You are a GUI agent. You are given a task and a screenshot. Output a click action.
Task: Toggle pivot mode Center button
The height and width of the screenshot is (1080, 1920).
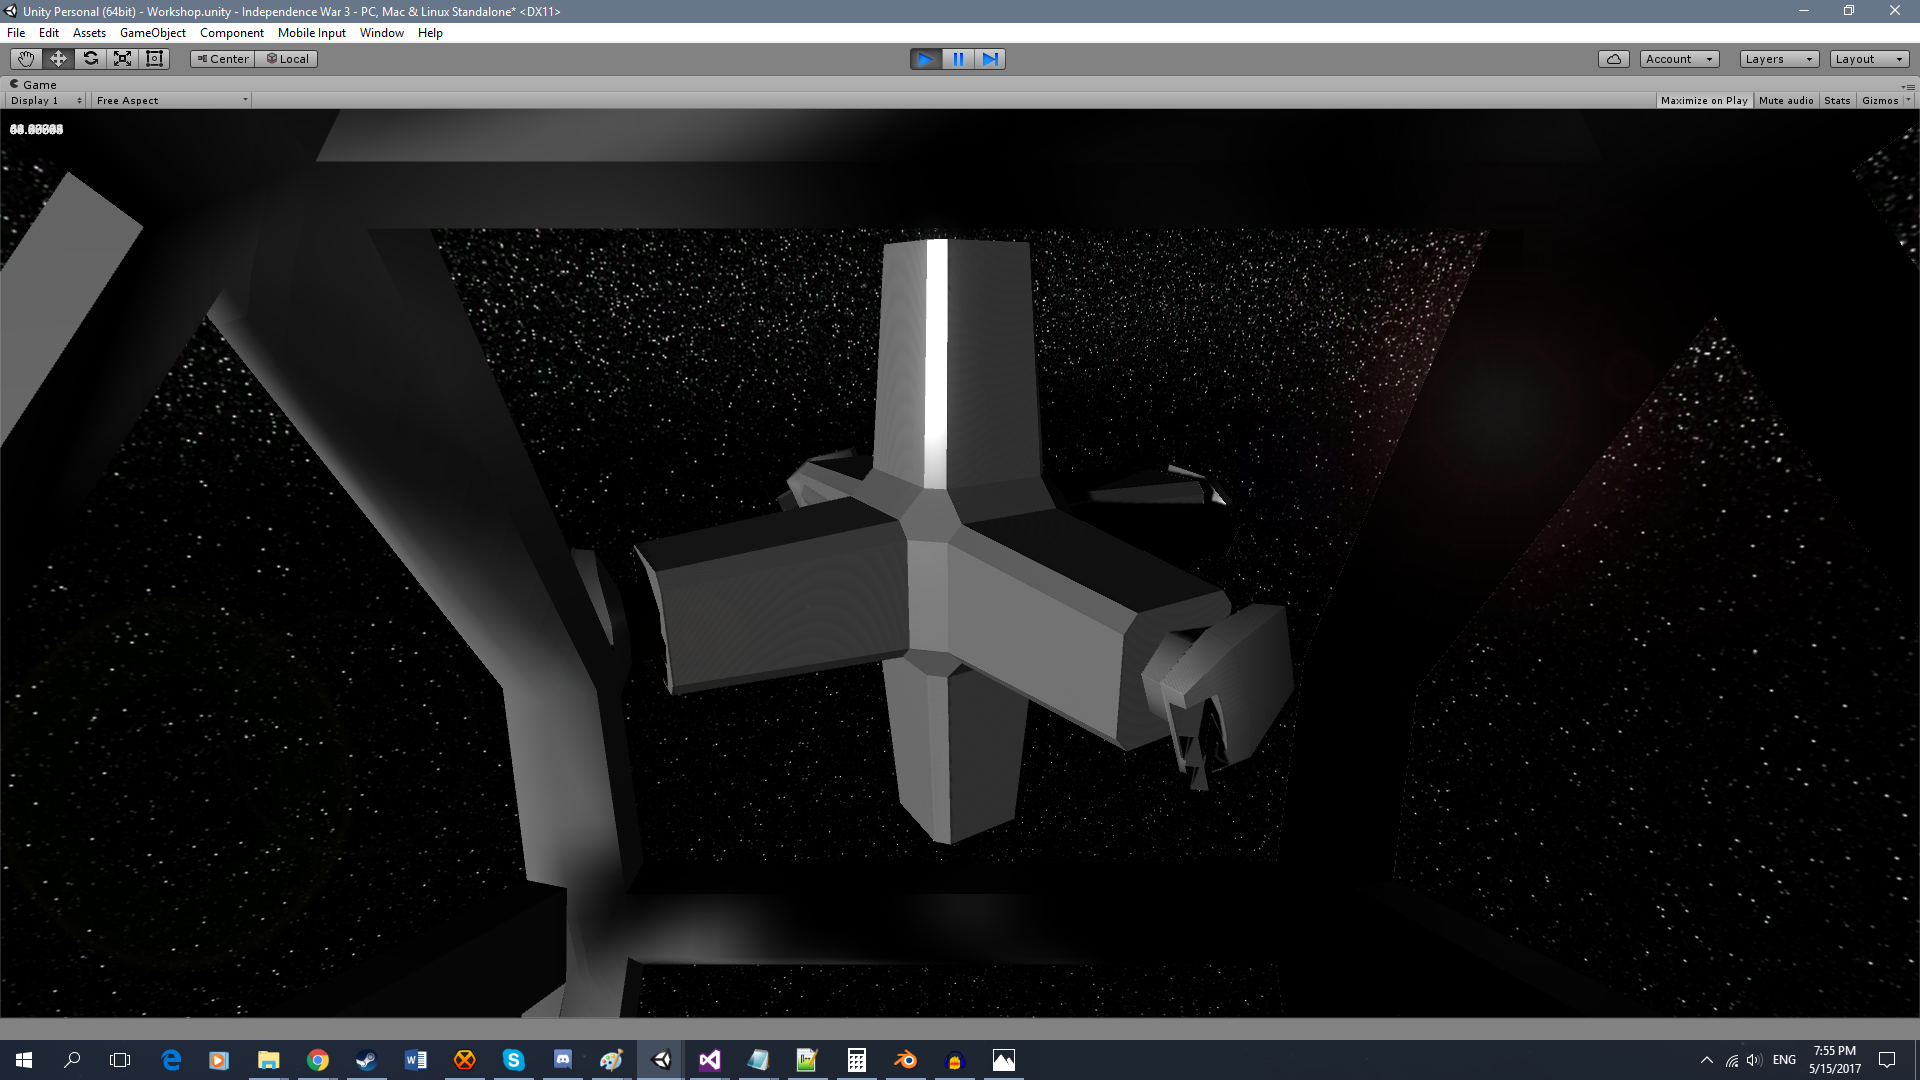(x=223, y=59)
